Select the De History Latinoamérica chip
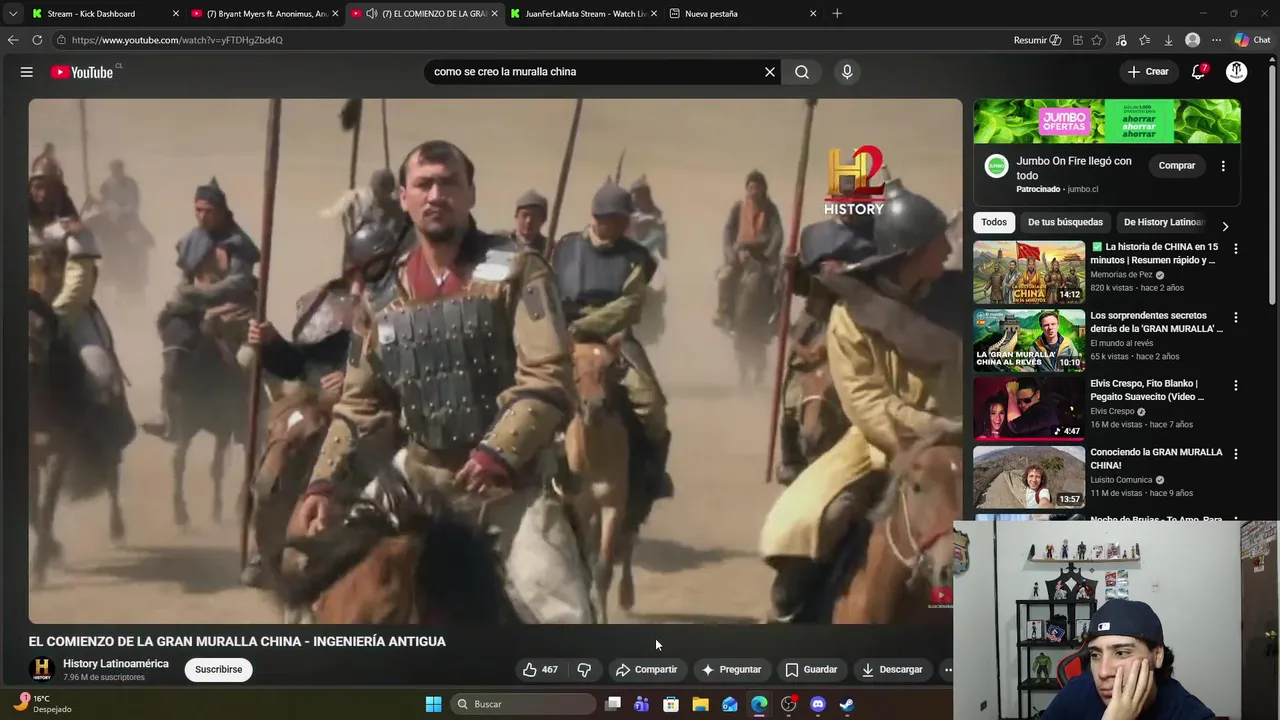This screenshot has width=1280, height=720. (x=1164, y=222)
